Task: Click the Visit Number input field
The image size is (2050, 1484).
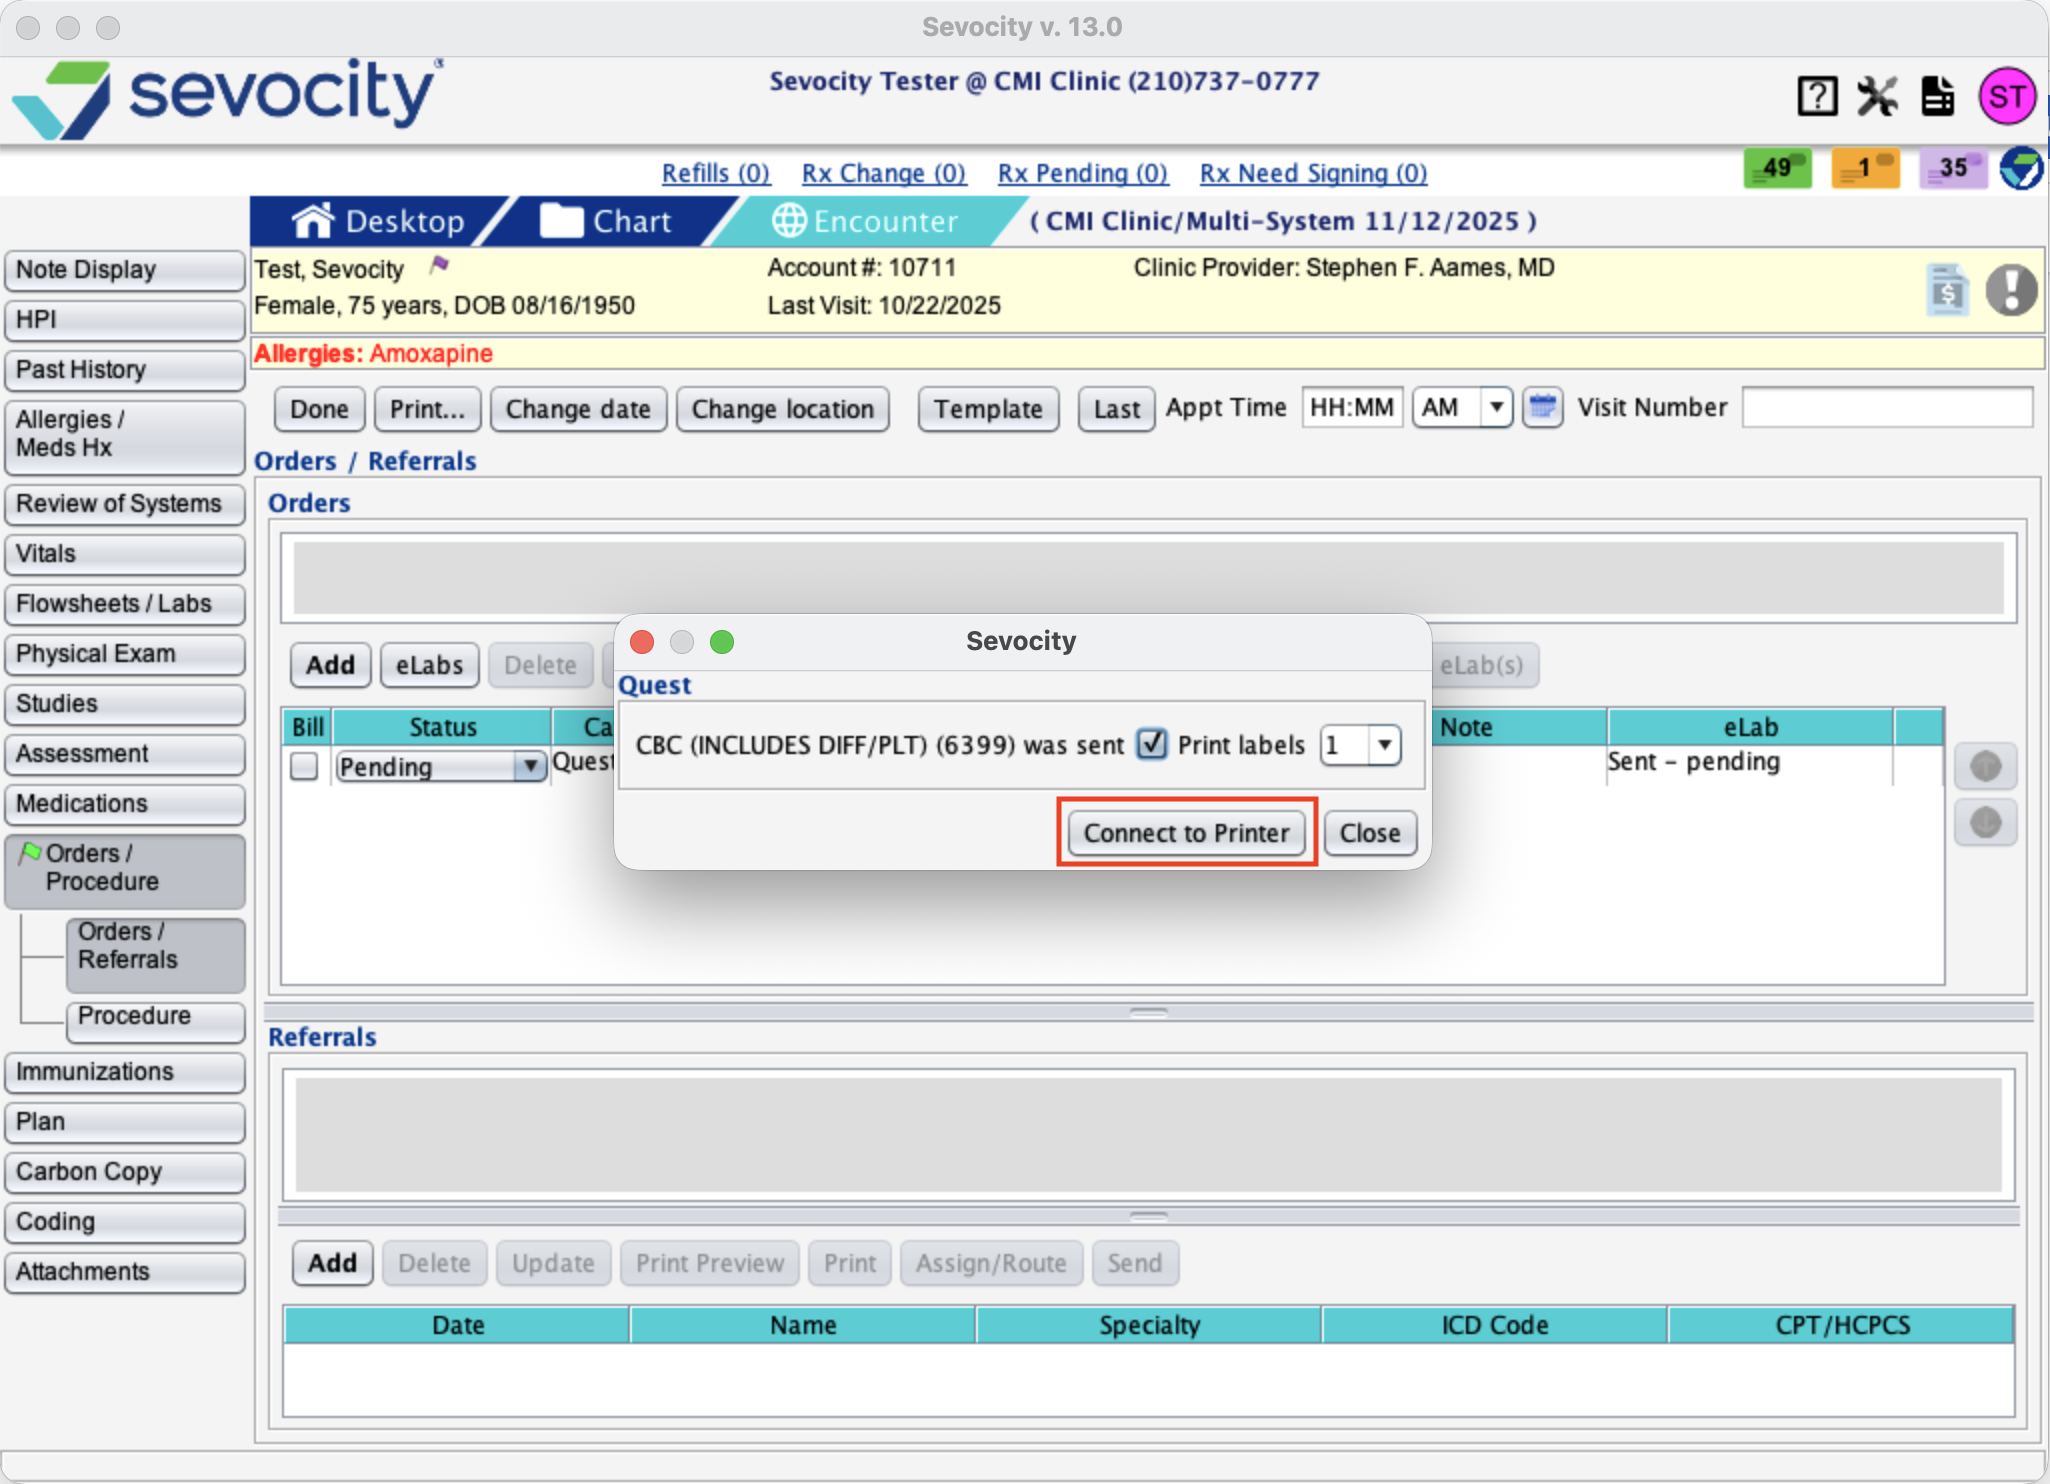Action: [x=1886, y=408]
